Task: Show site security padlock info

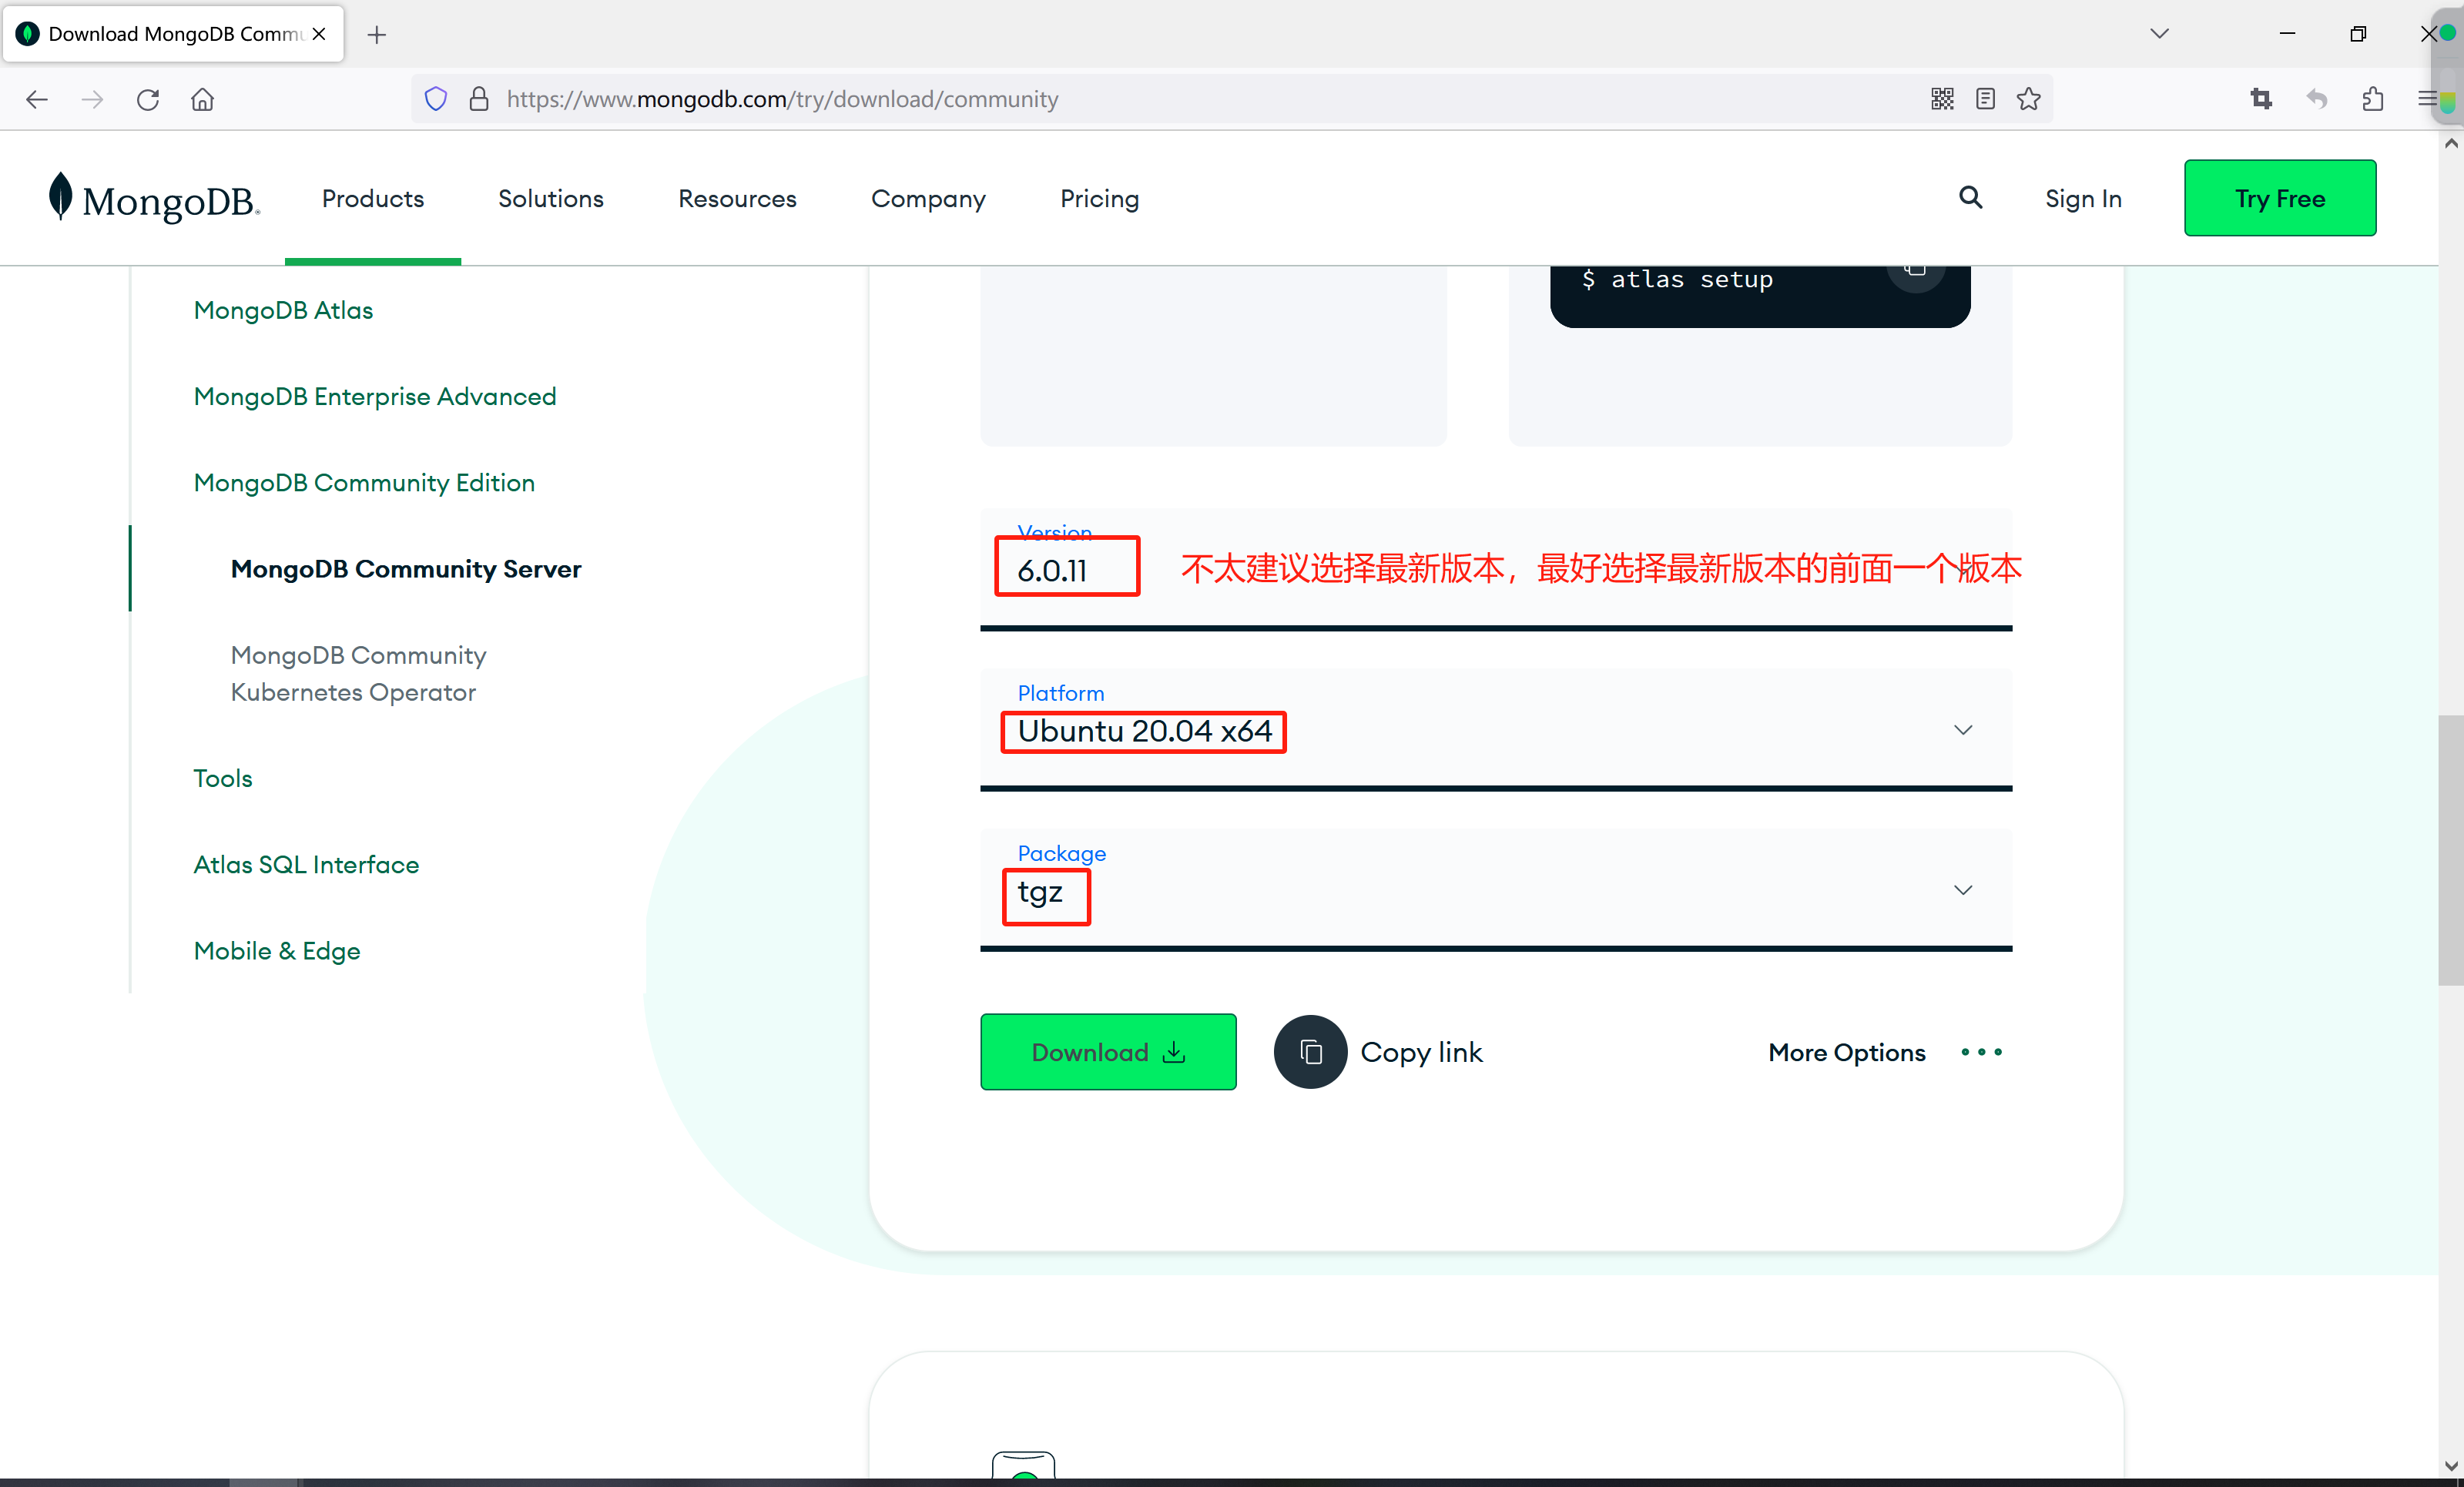Action: pyautogui.click(x=479, y=99)
